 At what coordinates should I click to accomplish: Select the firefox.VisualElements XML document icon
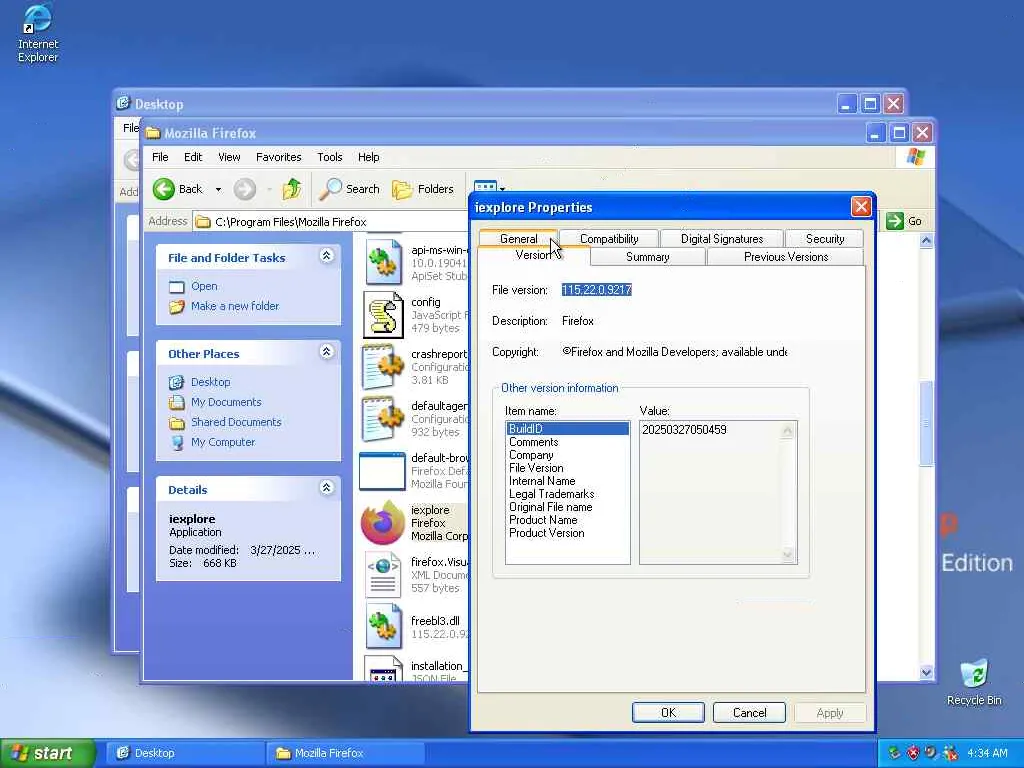[383, 575]
